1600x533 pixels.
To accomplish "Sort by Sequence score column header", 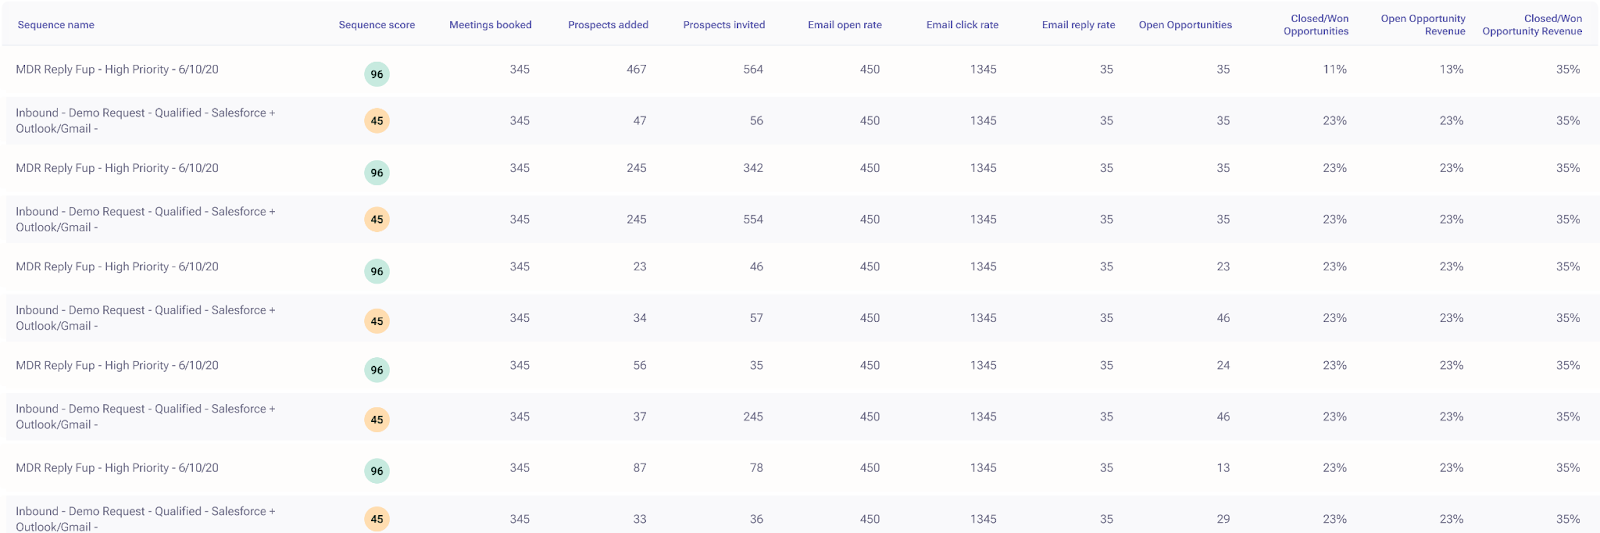I will (377, 25).
